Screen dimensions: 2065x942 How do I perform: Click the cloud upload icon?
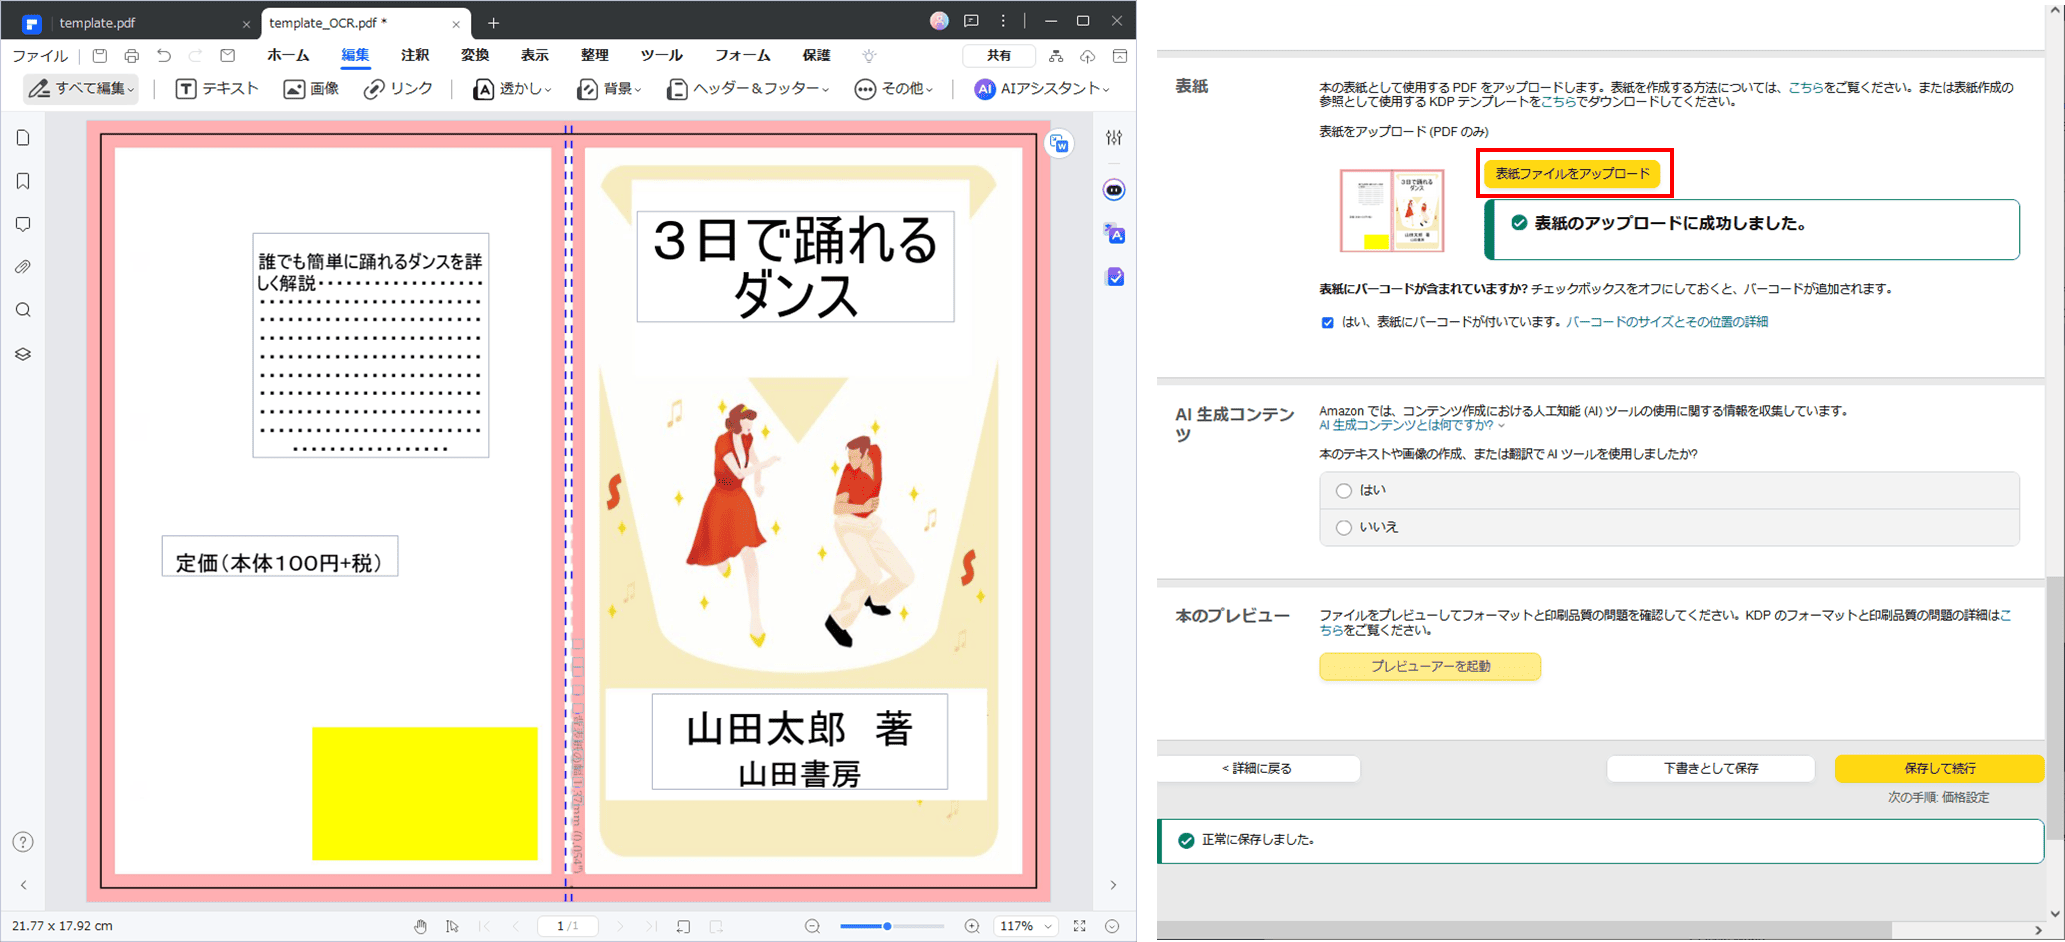[x=1088, y=56]
